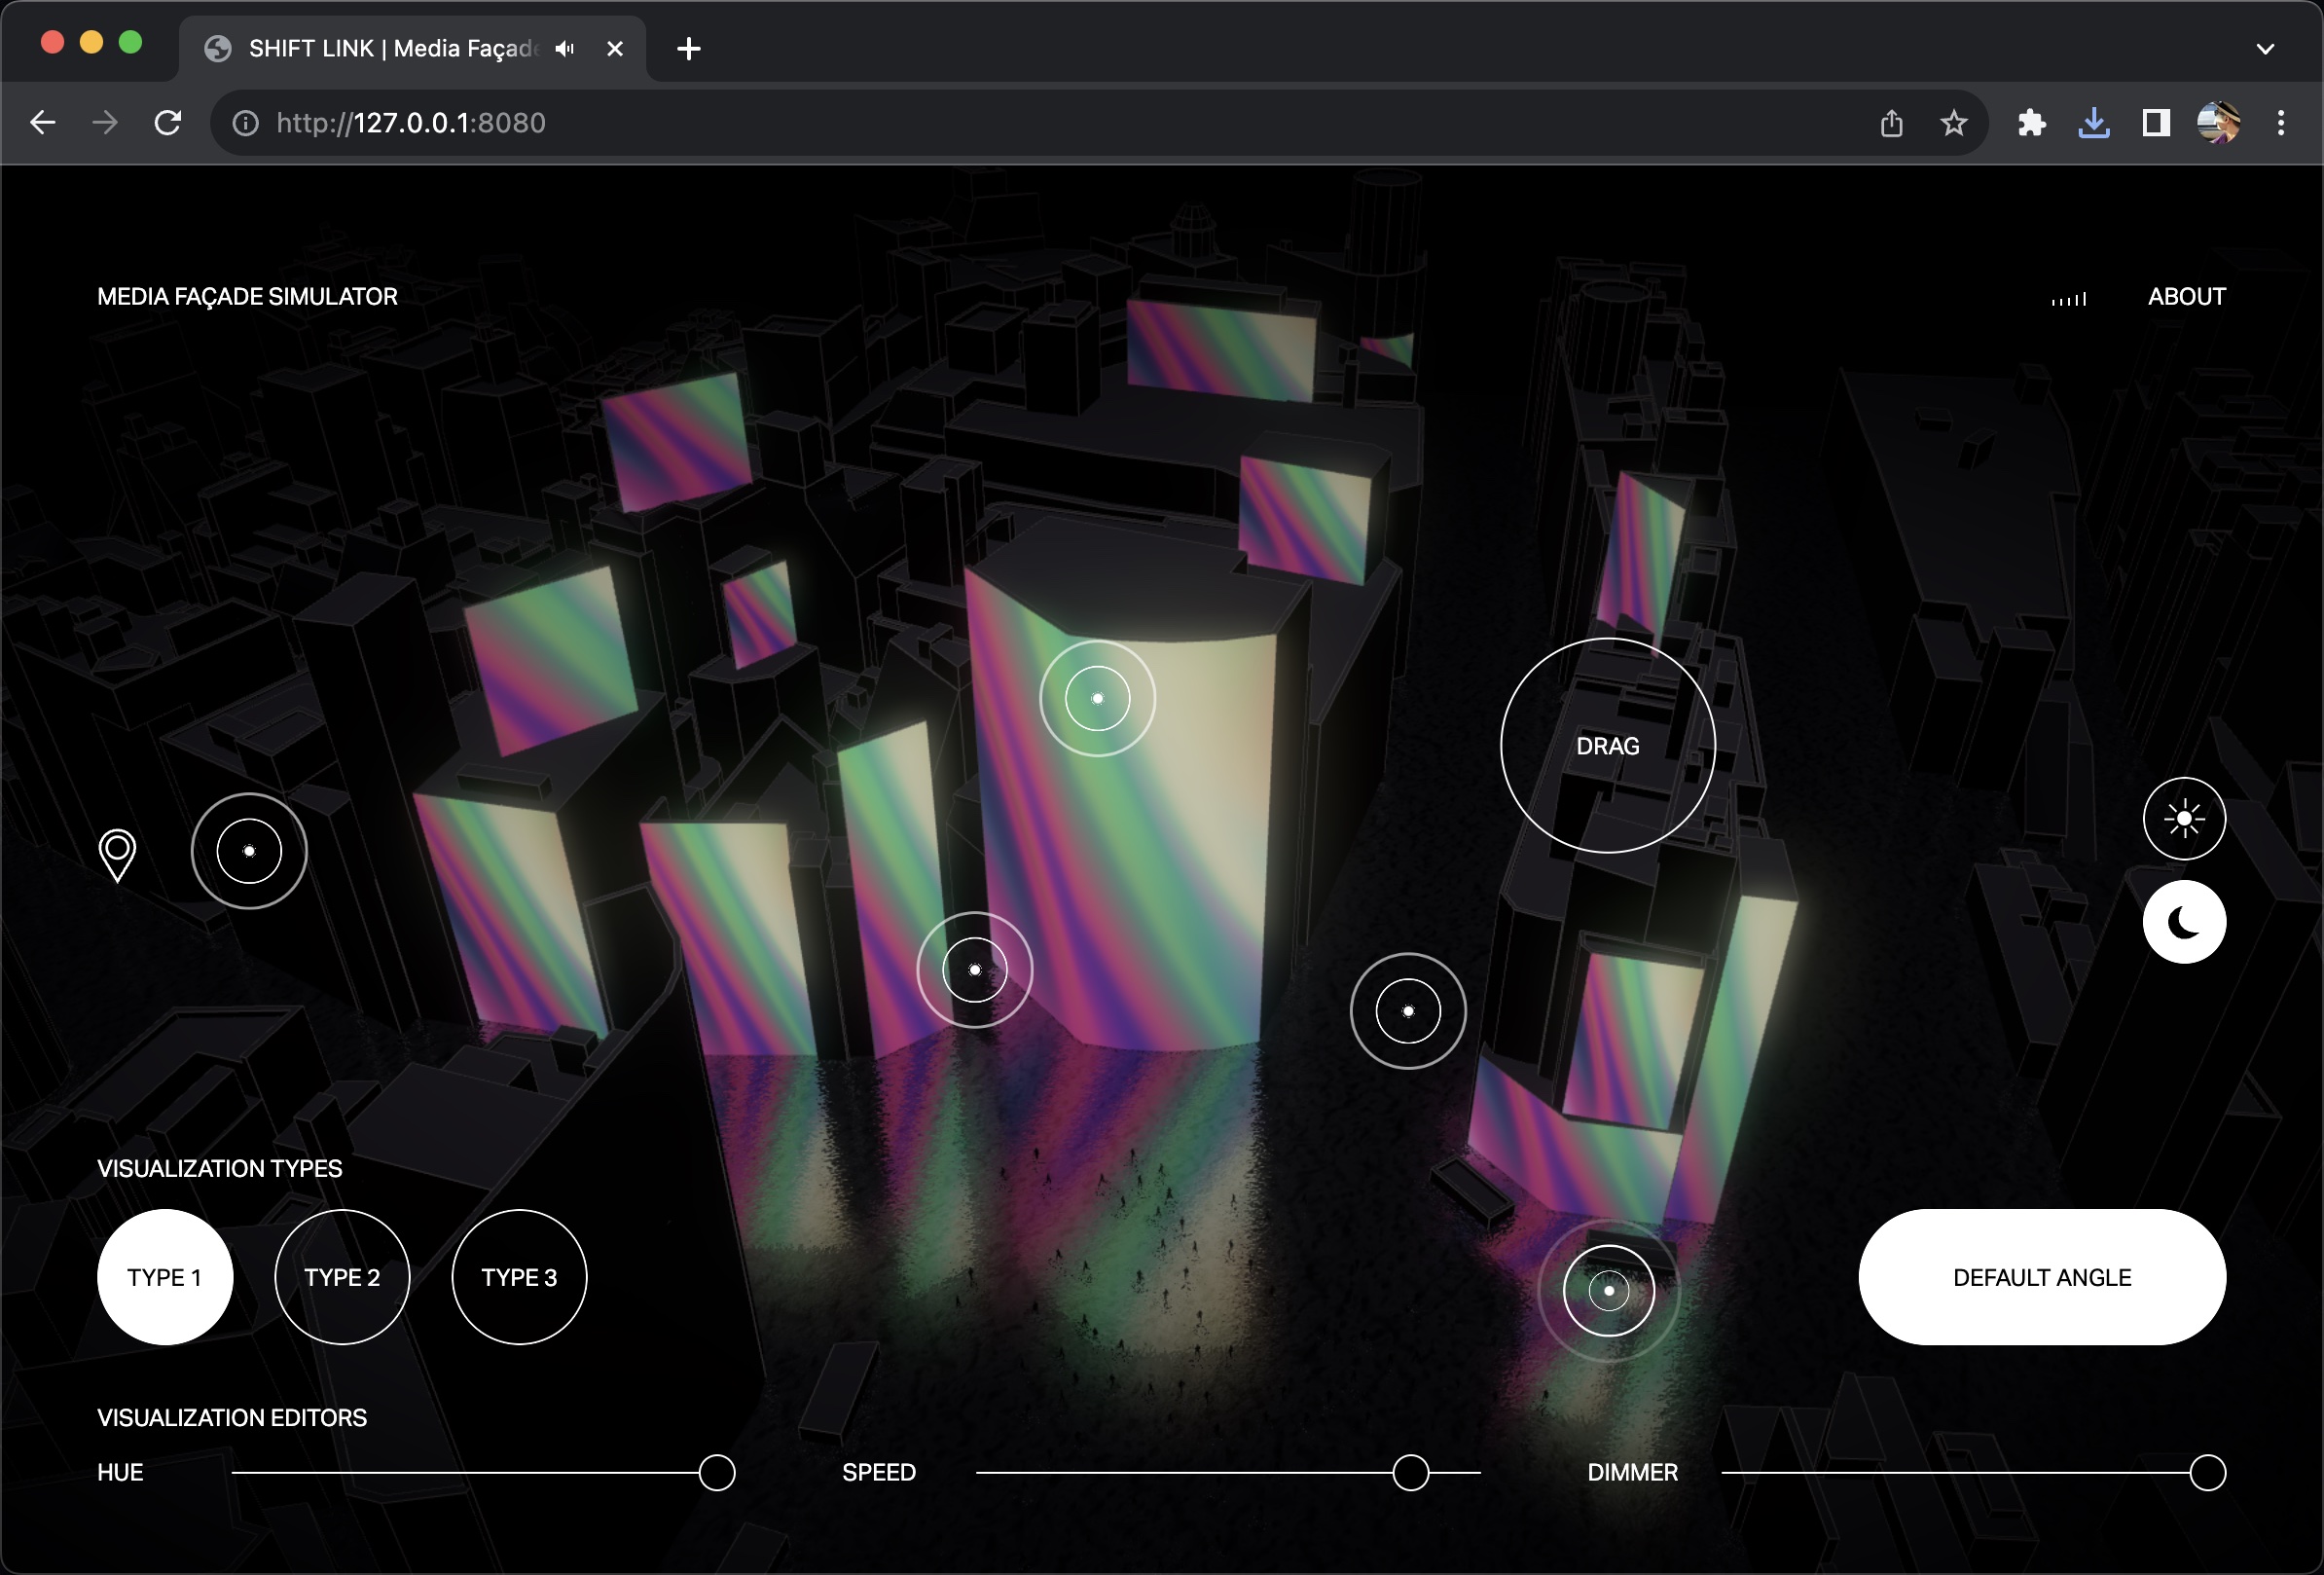Viewport: 2324px width, 1575px height.
Task: Click the share page icon
Action: coord(1890,123)
